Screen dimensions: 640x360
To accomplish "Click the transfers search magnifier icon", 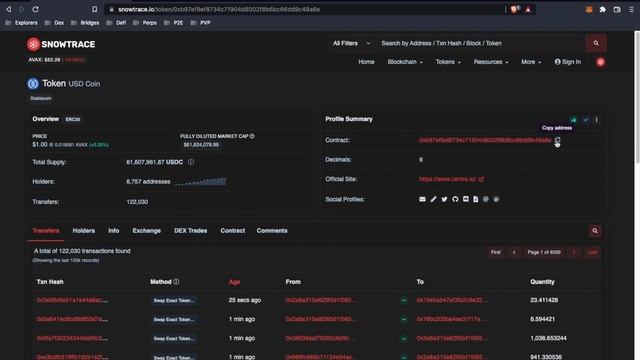I will (x=595, y=231).
